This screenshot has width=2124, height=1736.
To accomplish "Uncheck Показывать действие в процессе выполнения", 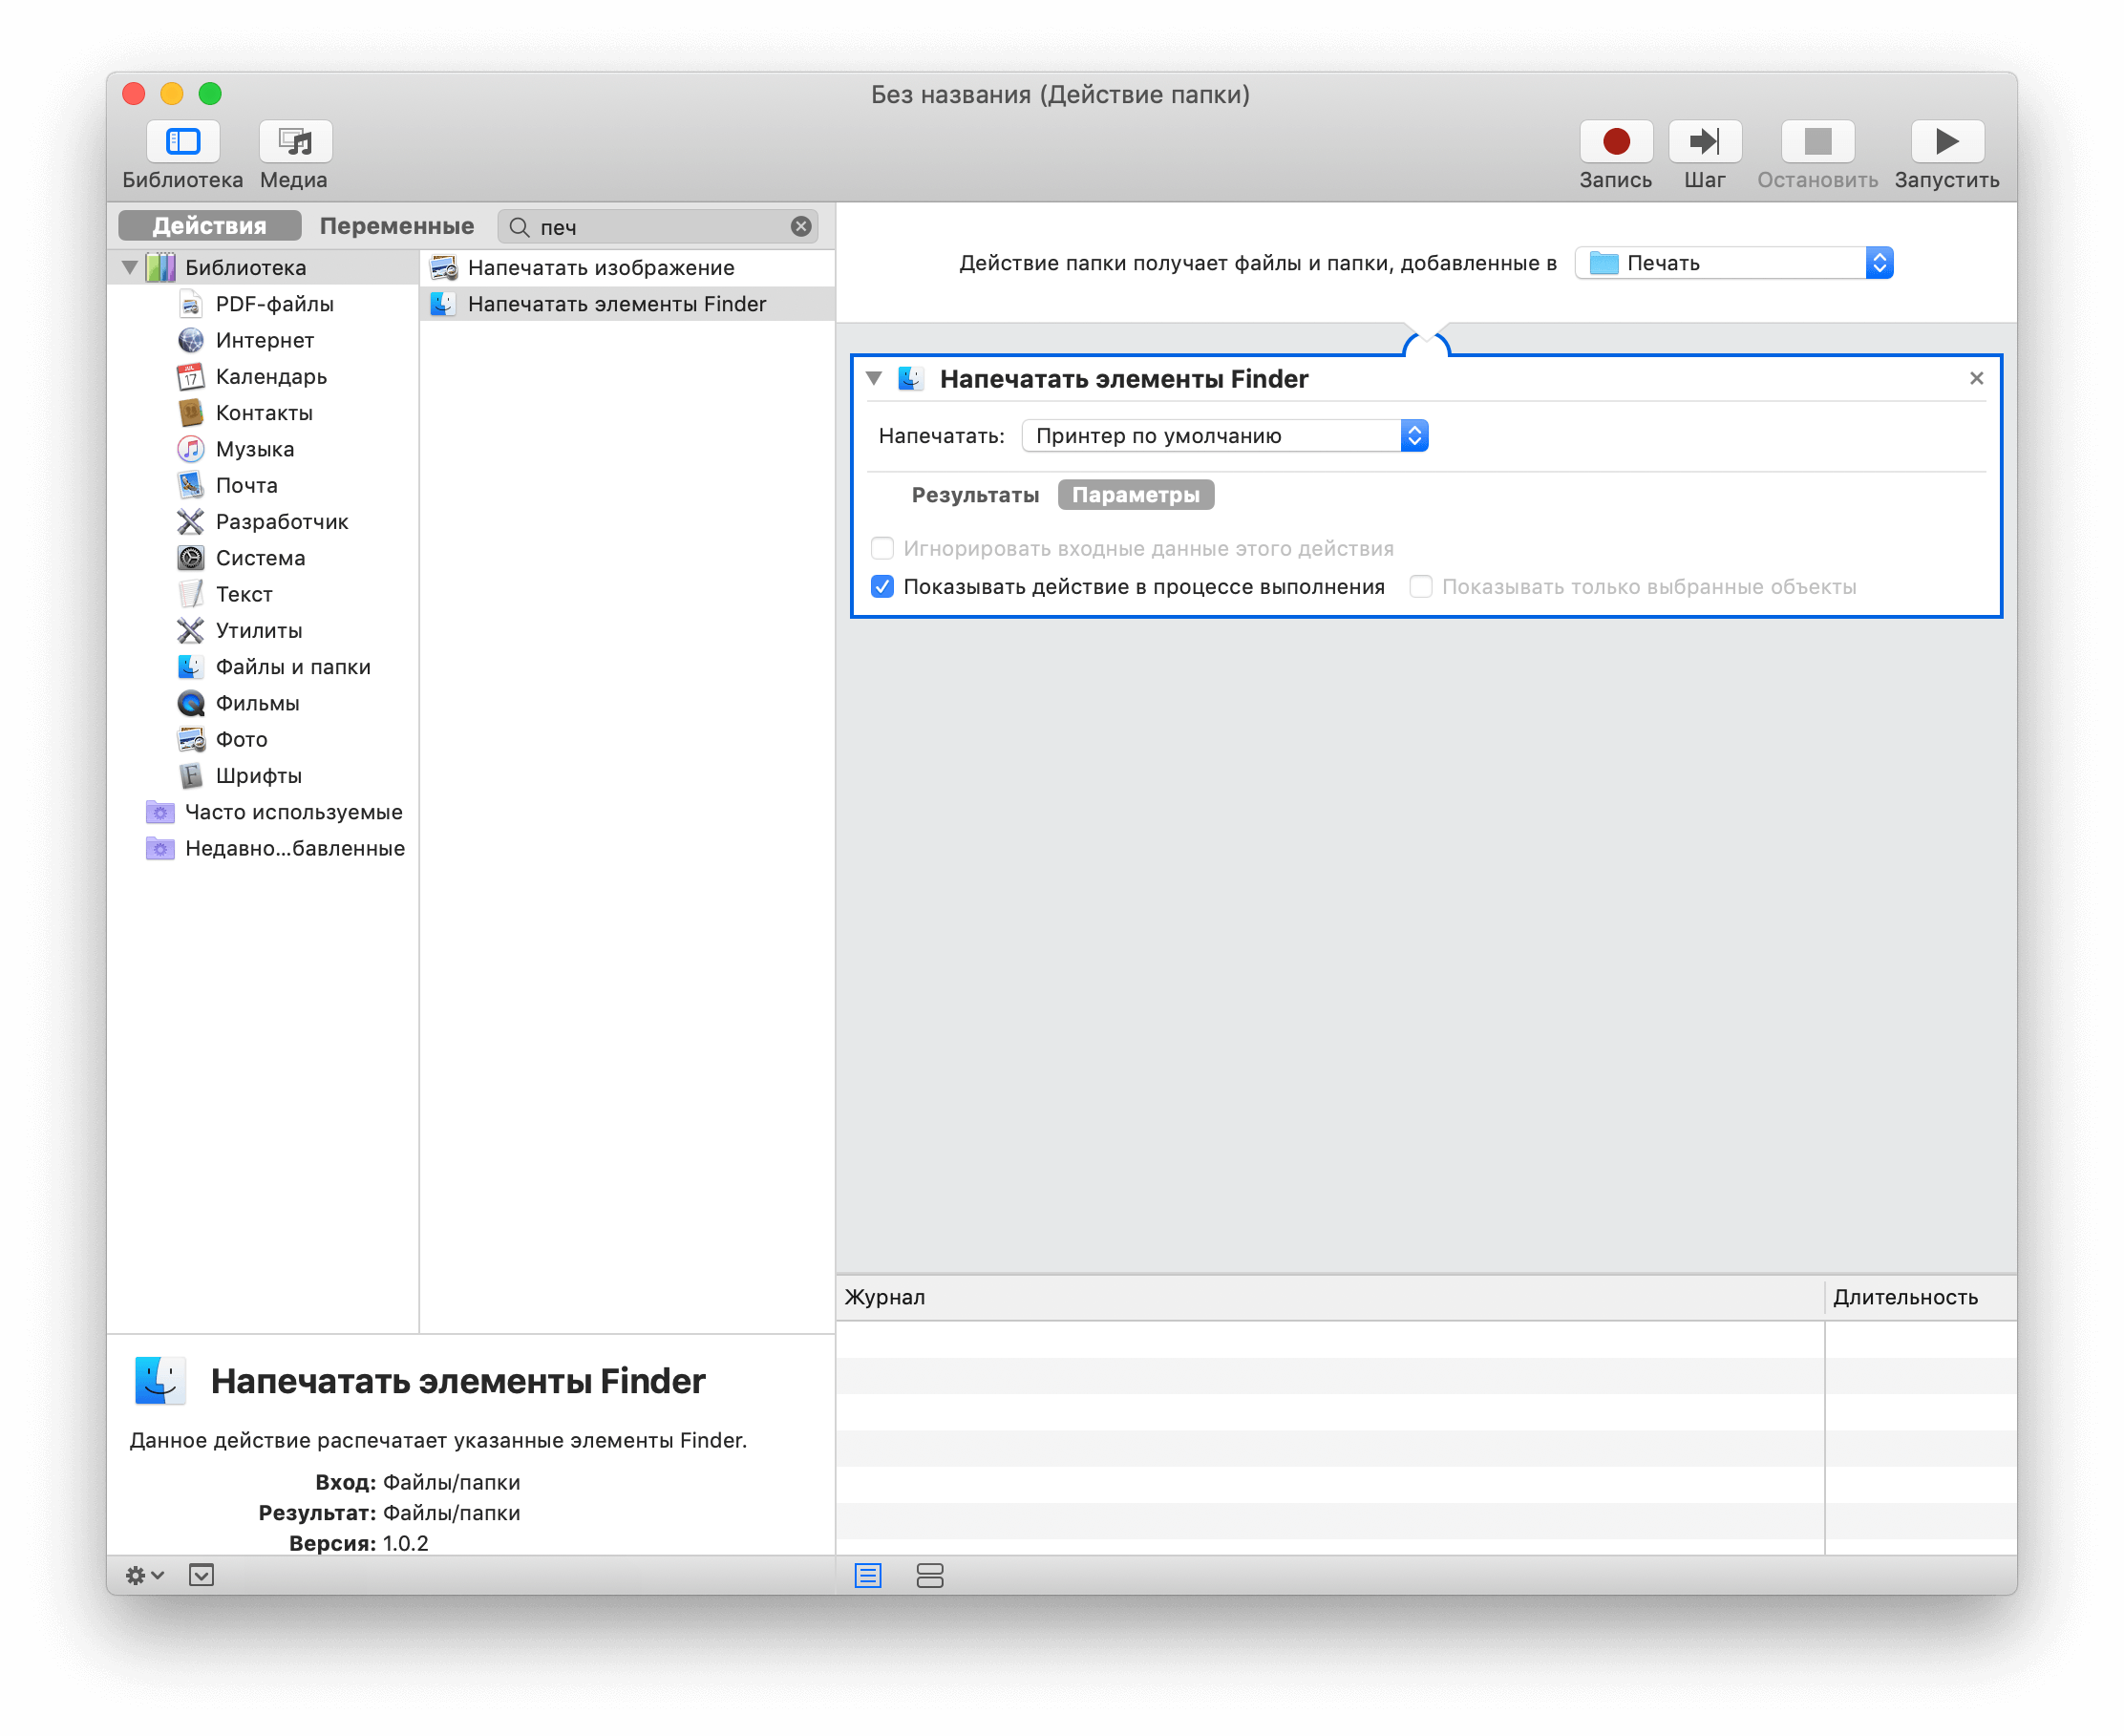I will [882, 586].
